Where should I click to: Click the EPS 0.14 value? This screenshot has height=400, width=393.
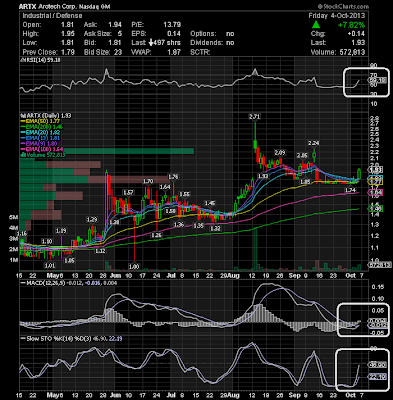pyautogui.click(x=174, y=34)
